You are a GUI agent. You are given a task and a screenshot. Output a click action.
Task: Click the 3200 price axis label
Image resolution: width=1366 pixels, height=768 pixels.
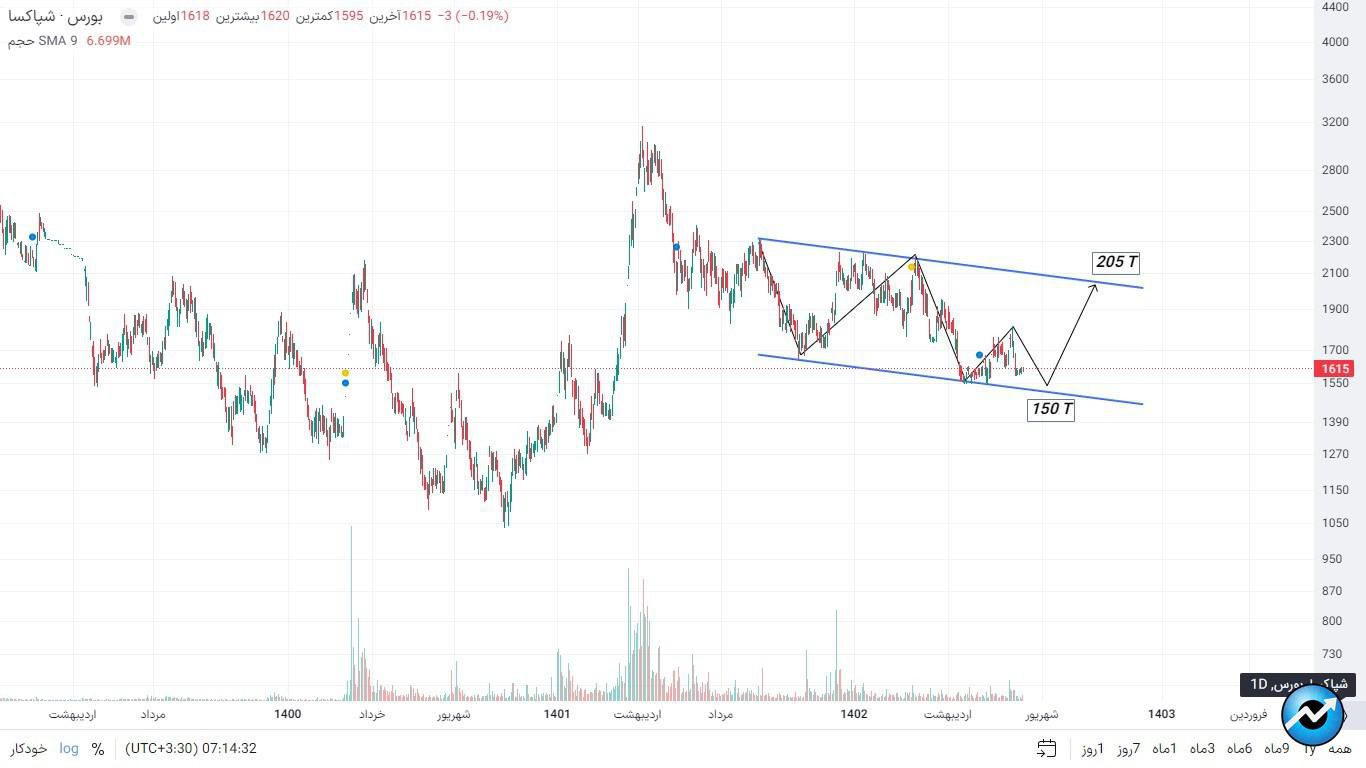1335,123
